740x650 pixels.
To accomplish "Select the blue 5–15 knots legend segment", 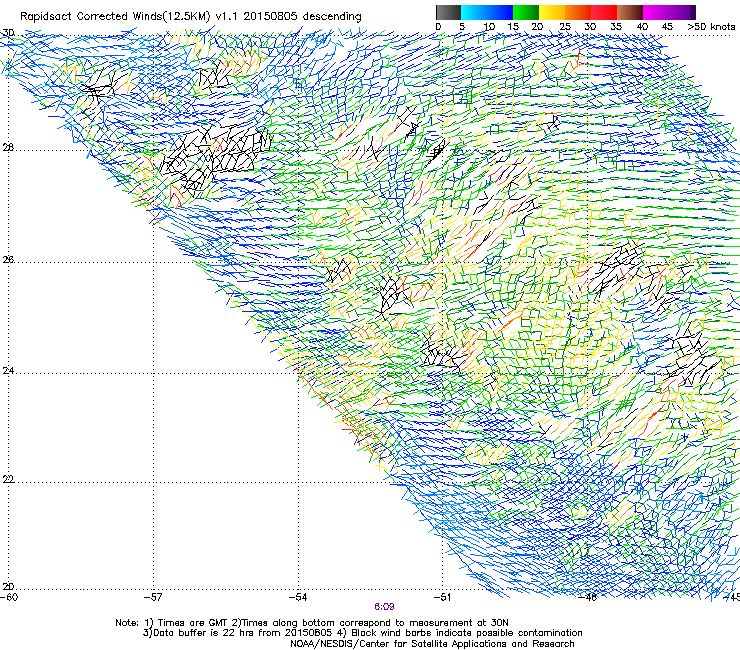I will (487, 12).
